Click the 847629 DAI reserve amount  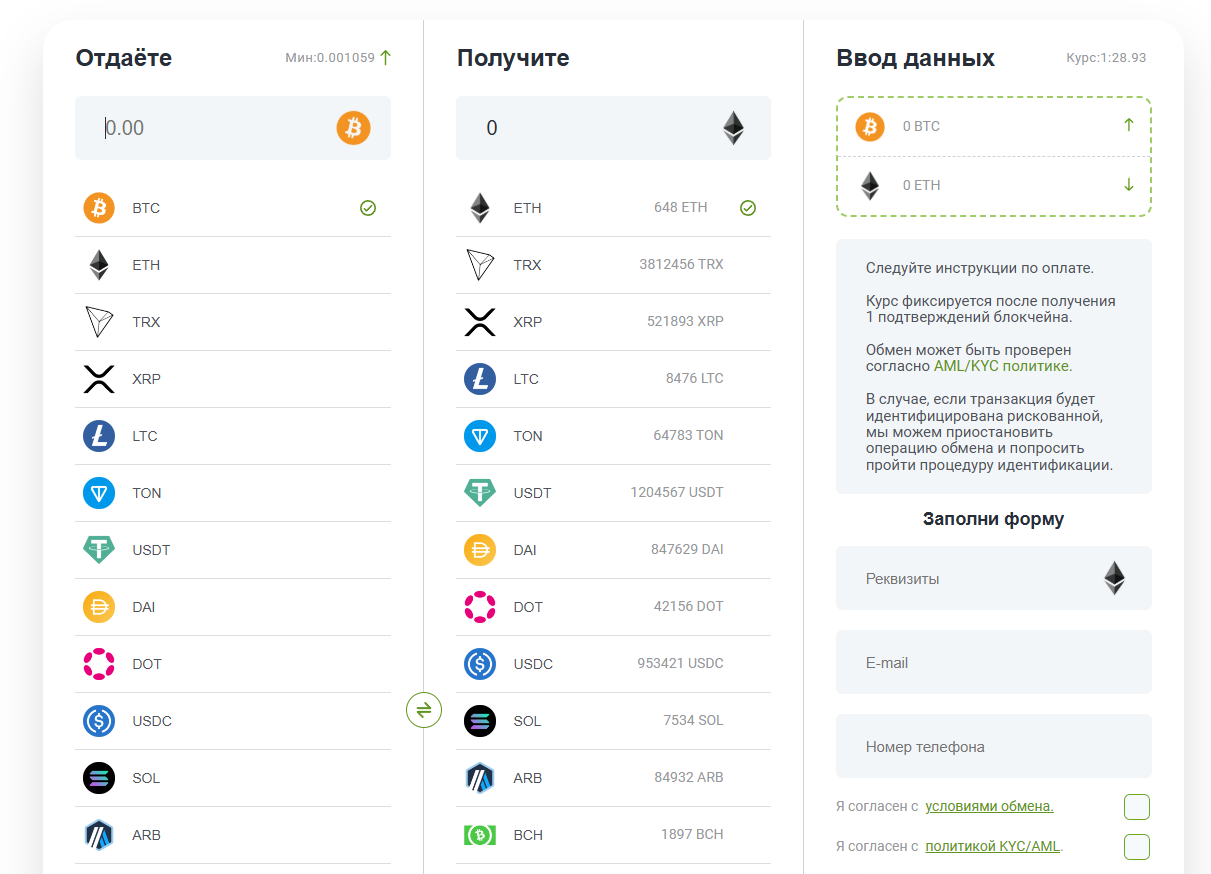(x=687, y=550)
